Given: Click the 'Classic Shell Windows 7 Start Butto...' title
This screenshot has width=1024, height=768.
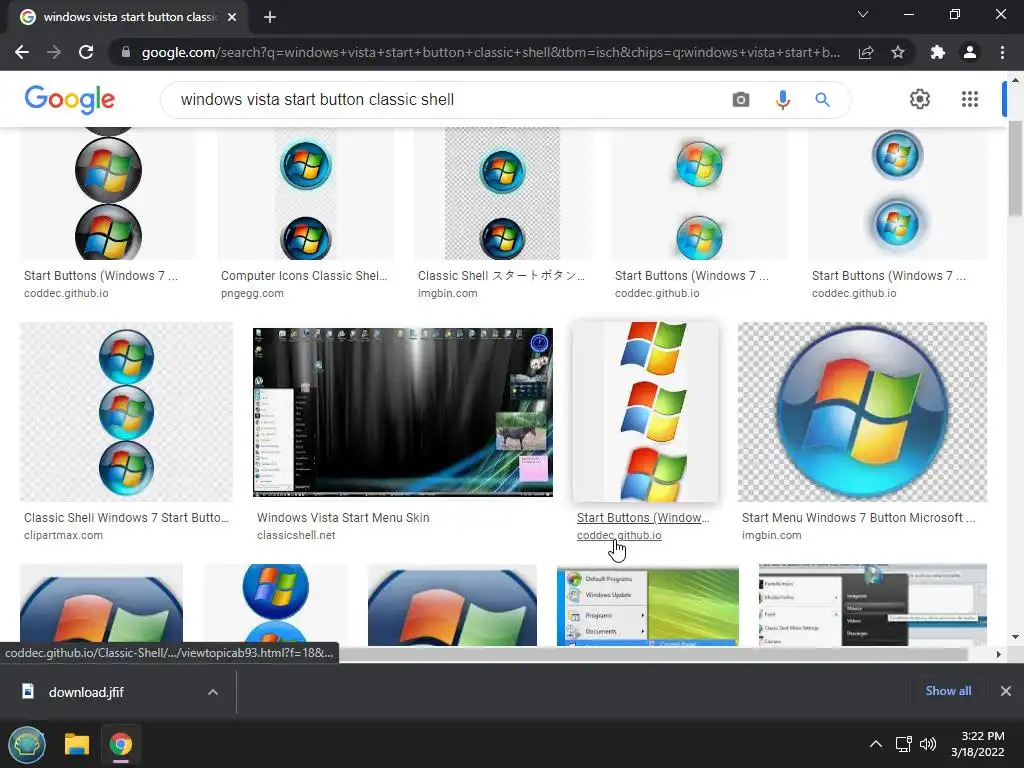Looking at the screenshot, I should click(126, 518).
